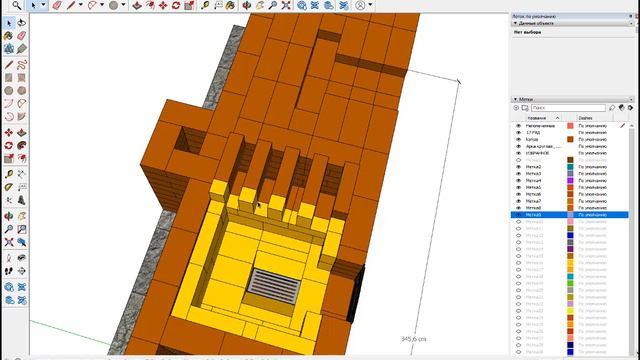Pick Paint Bucket tool in top toolbar
The width and height of the screenshot is (640, 360).
[231, 5]
